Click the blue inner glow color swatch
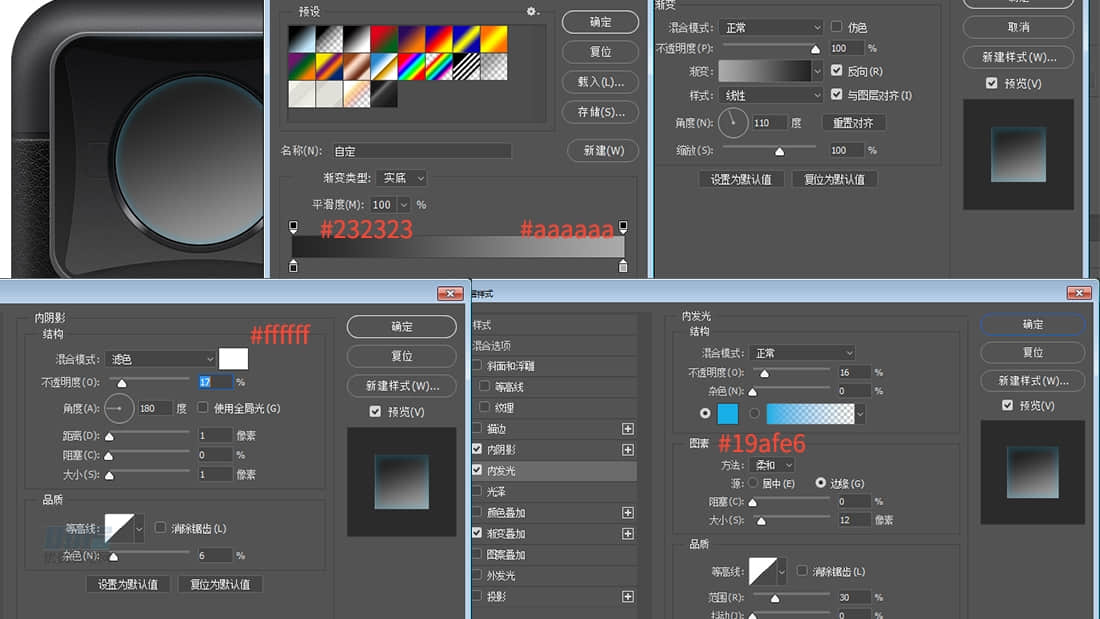This screenshot has width=1100, height=619. [x=728, y=413]
